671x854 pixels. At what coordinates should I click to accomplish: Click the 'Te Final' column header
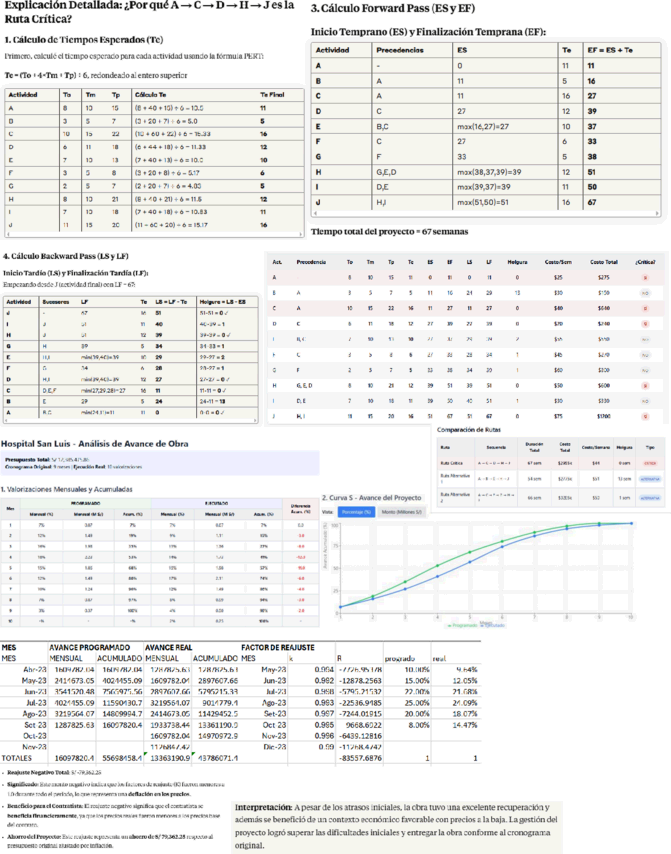[x=272, y=95]
